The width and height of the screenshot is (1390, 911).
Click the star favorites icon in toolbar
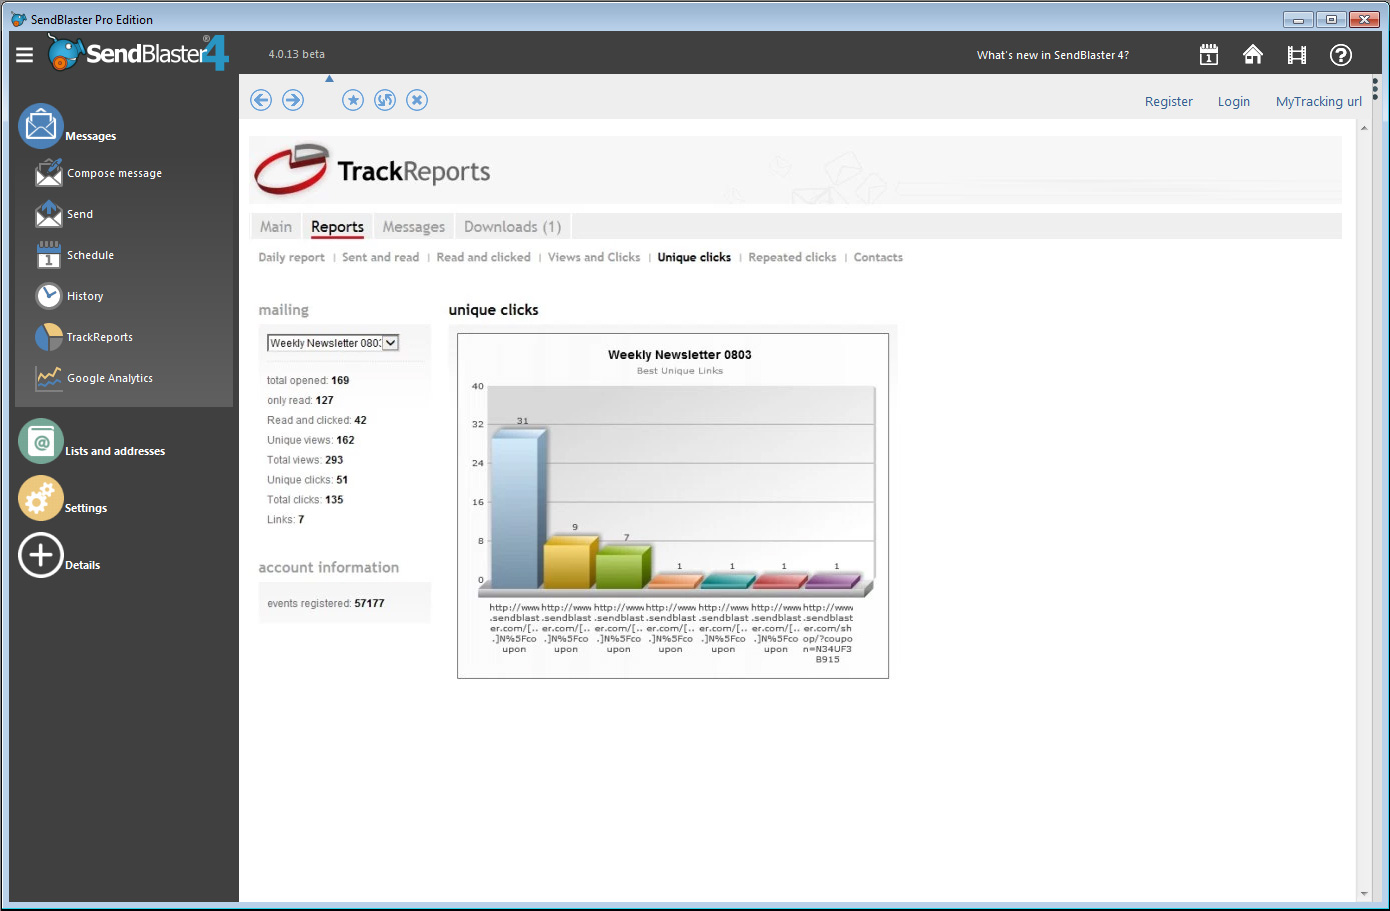(353, 100)
